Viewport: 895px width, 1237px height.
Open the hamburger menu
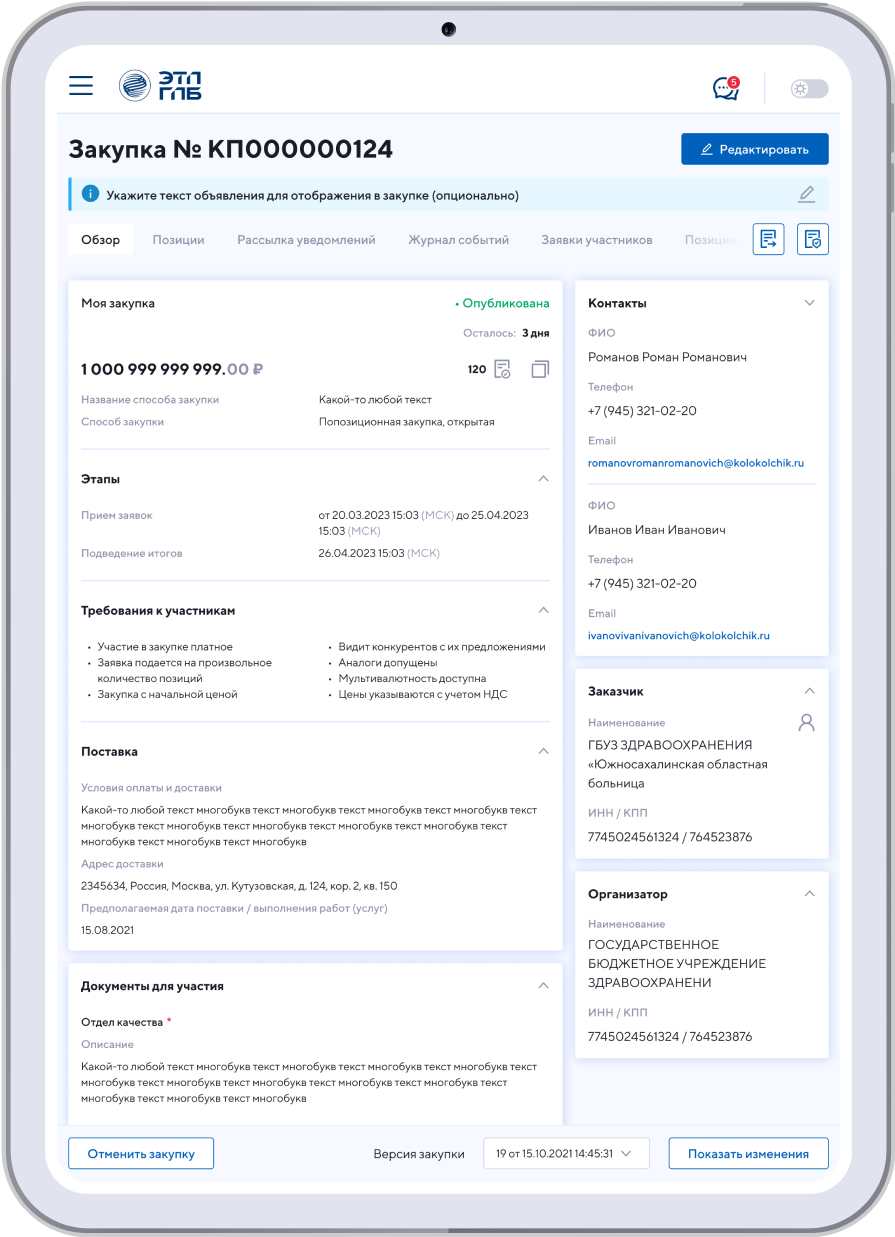pyautogui.click(x=81, y=86)
